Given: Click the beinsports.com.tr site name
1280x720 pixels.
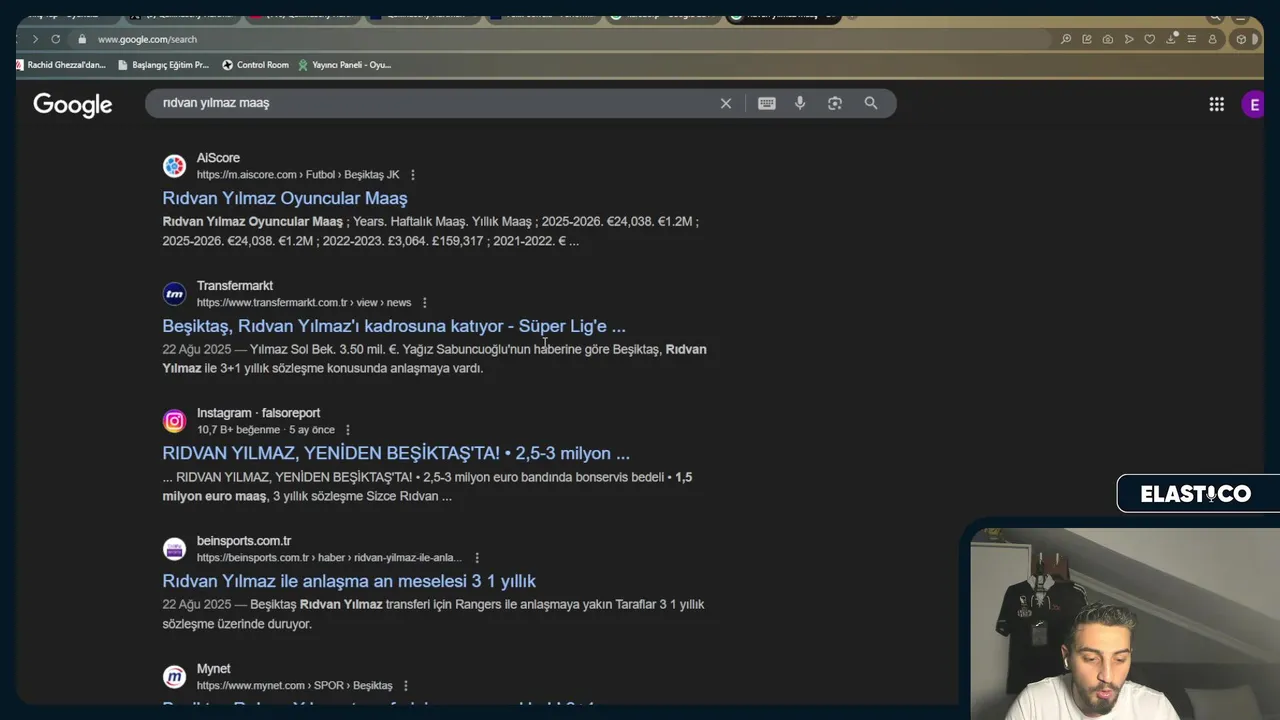Looking at the screenshot, I should click(x=244, y=541).
